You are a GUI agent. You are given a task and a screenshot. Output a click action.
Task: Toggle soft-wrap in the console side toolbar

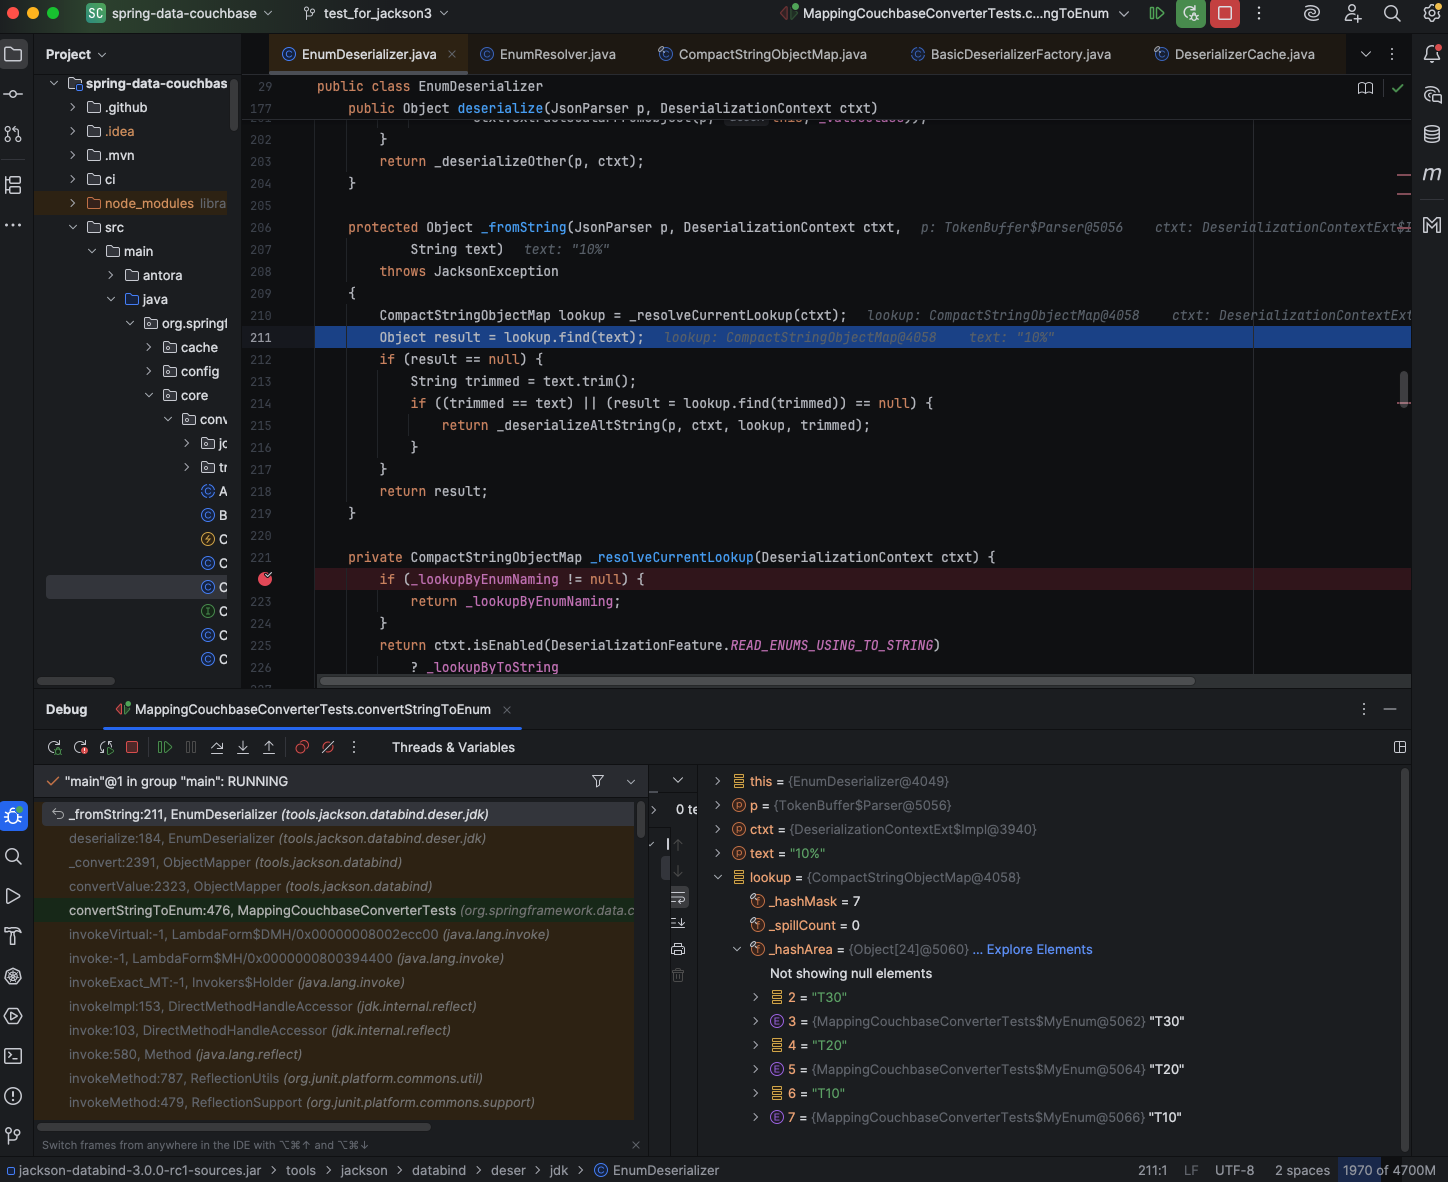(678, 897)
